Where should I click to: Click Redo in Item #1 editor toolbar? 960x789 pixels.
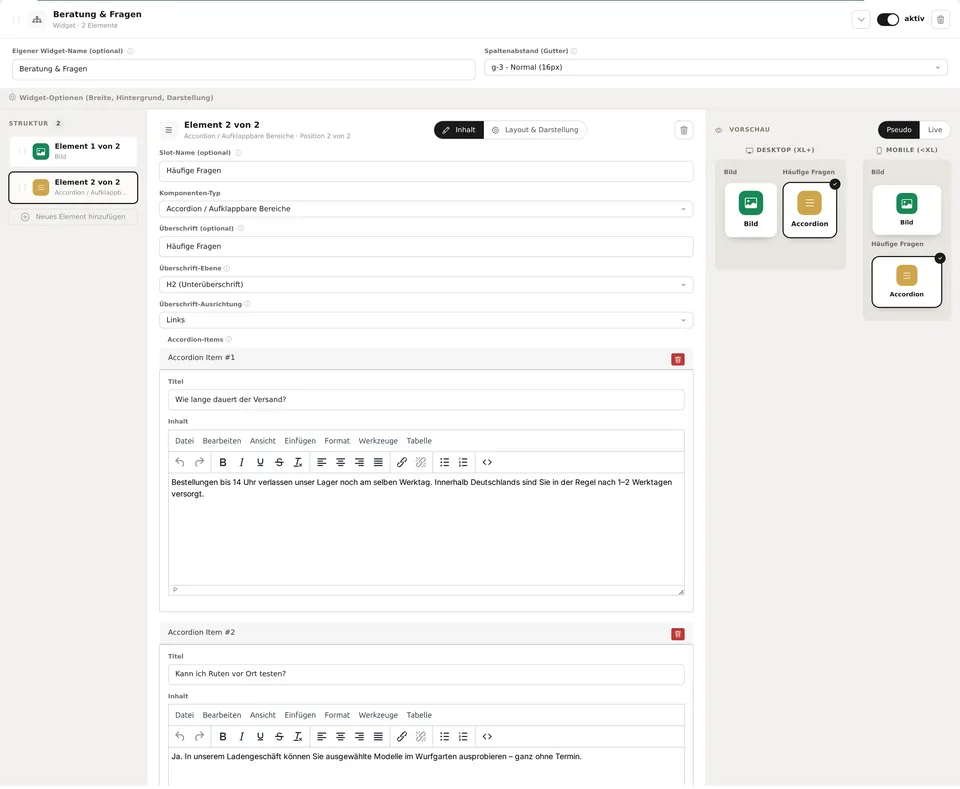tap(199, 462)
